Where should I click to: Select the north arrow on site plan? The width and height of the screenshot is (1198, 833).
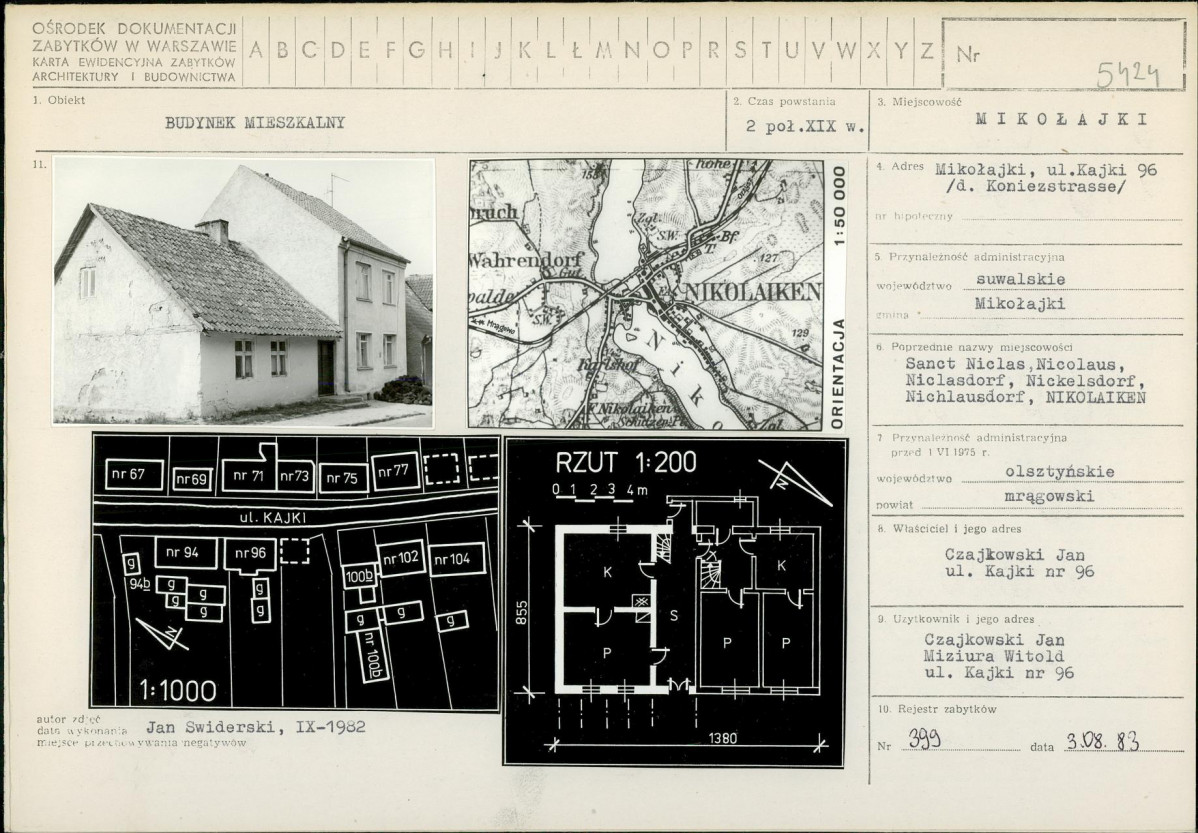(162, 634)
